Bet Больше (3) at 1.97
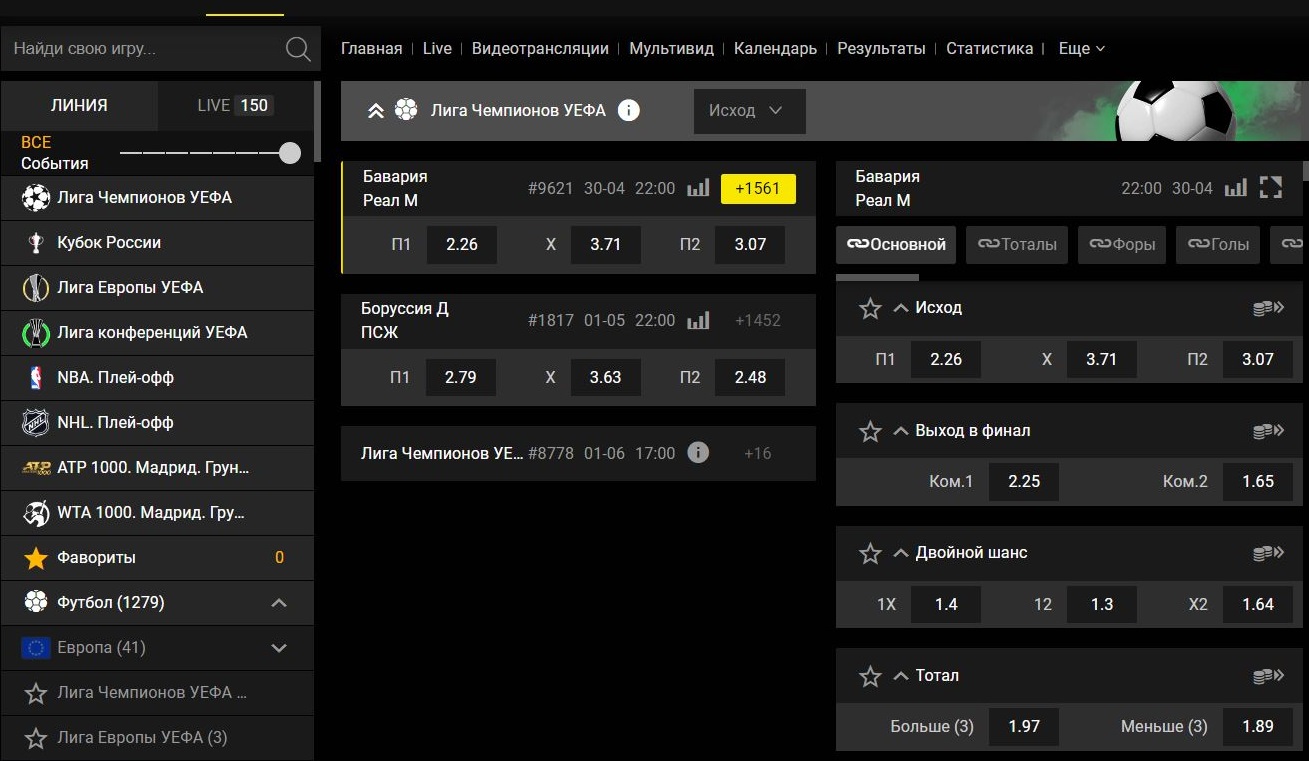1309x761 pixels. pos(1024,726)
